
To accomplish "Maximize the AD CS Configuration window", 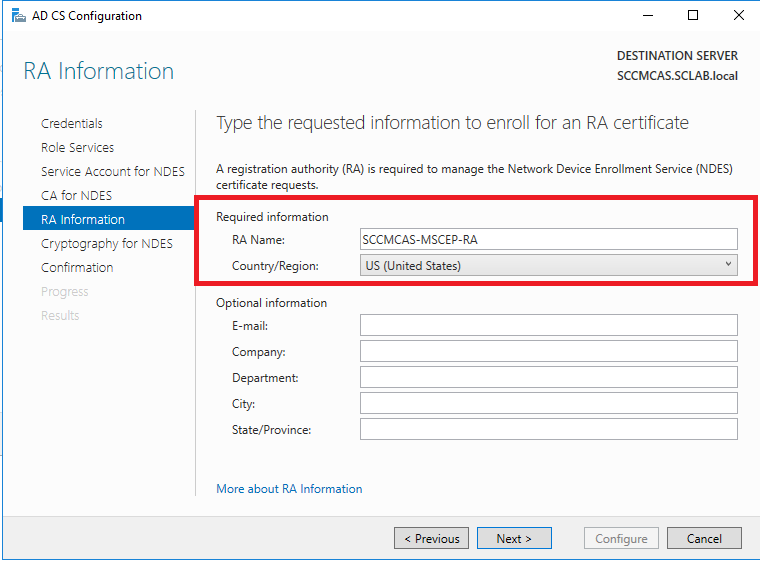I will coord(693,16).
